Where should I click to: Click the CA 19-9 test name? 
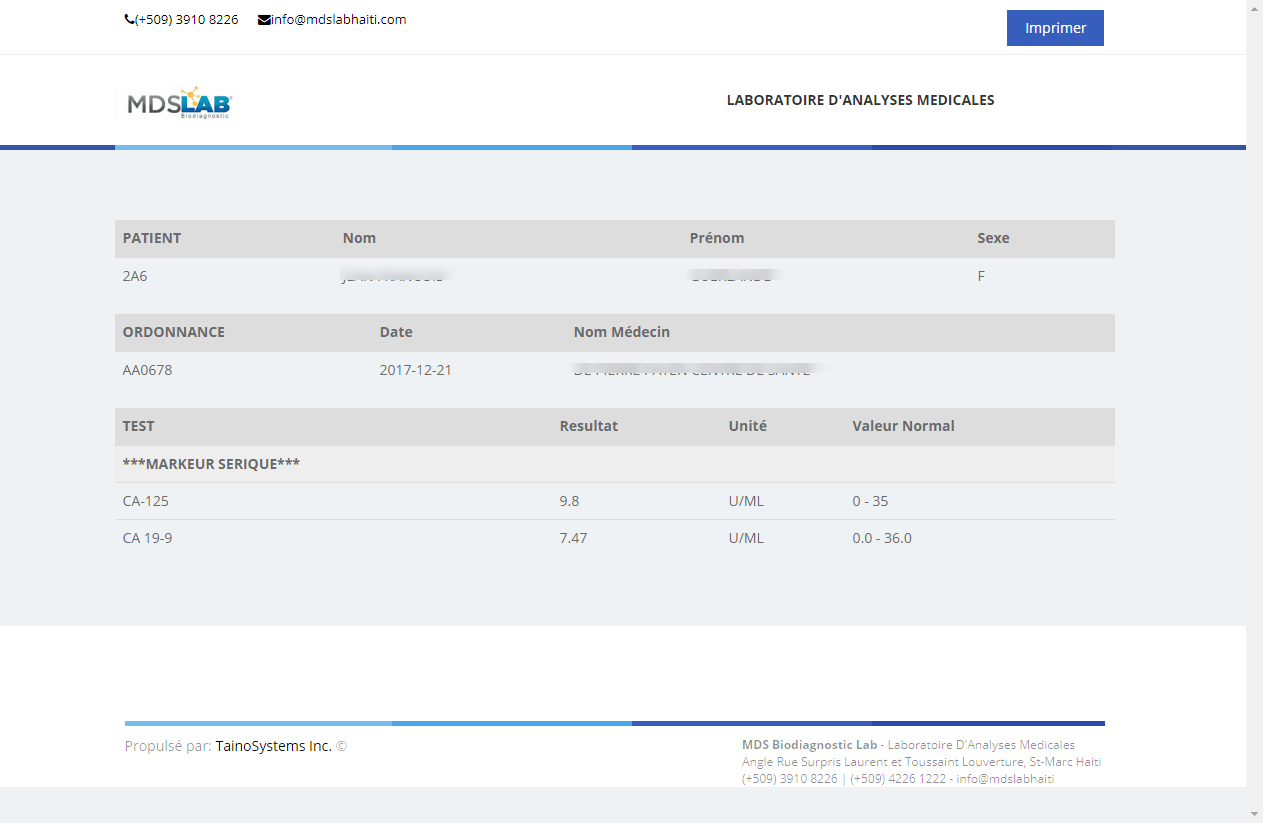(x=147, y=538)
